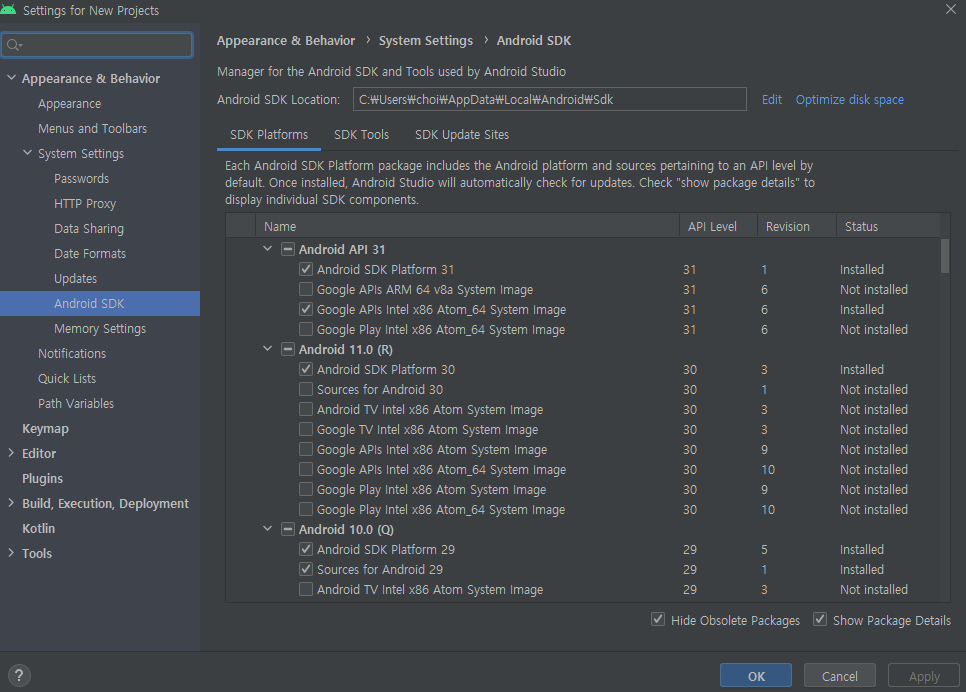Collapse the Android 11.0 (R) group

tap(267, 349)
